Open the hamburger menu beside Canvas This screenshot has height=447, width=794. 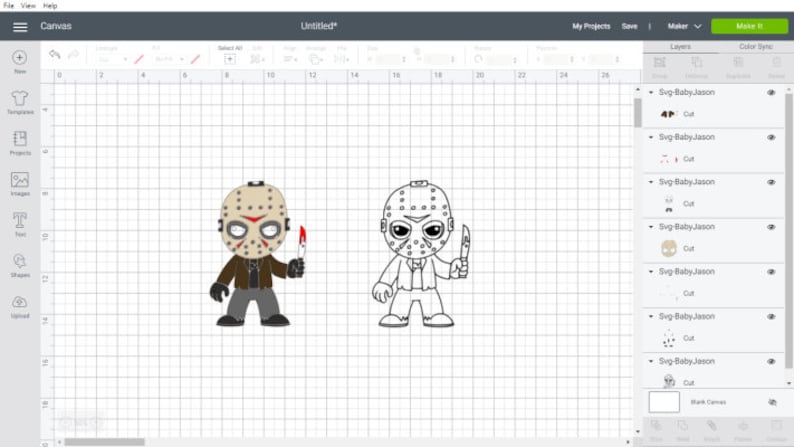click(x=20, y=27)
